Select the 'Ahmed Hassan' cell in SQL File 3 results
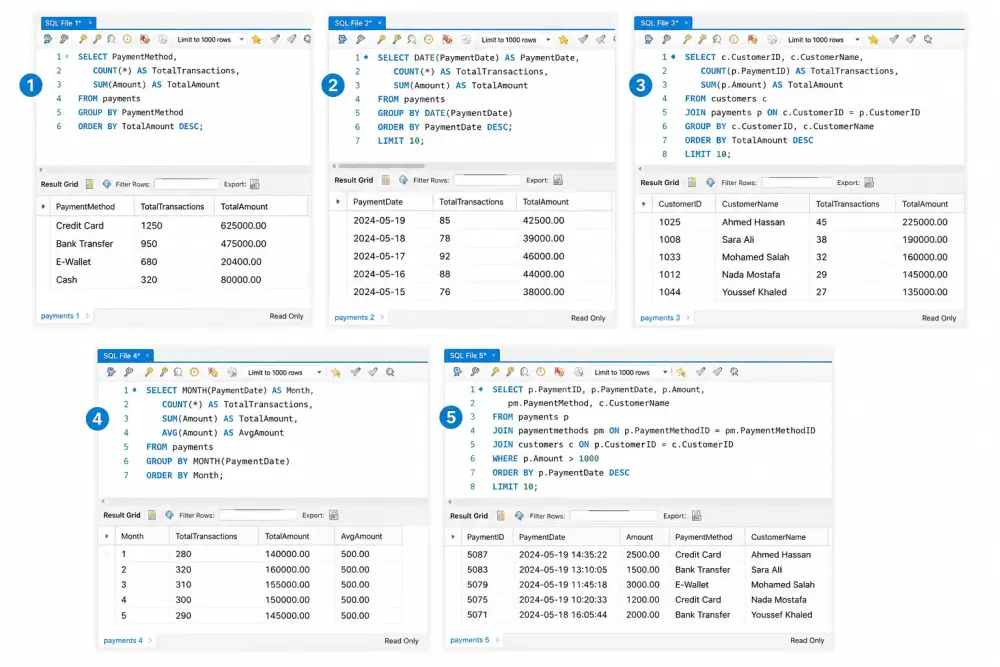1000x667 pixels. 753,222
